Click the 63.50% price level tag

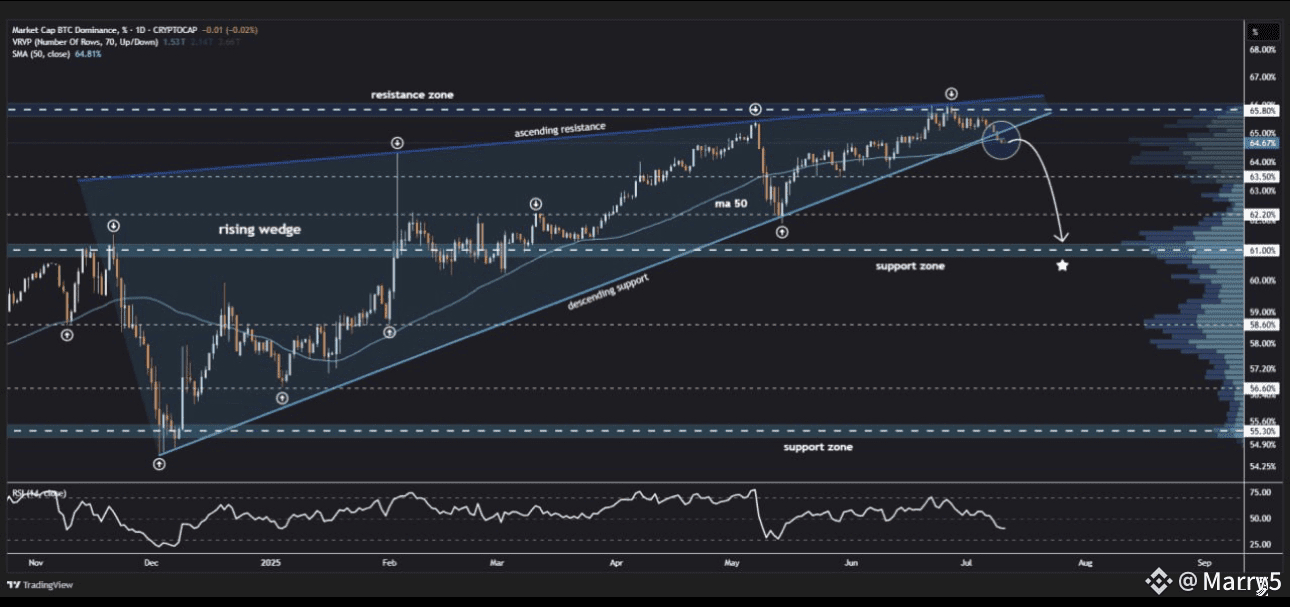[1262, 176]
